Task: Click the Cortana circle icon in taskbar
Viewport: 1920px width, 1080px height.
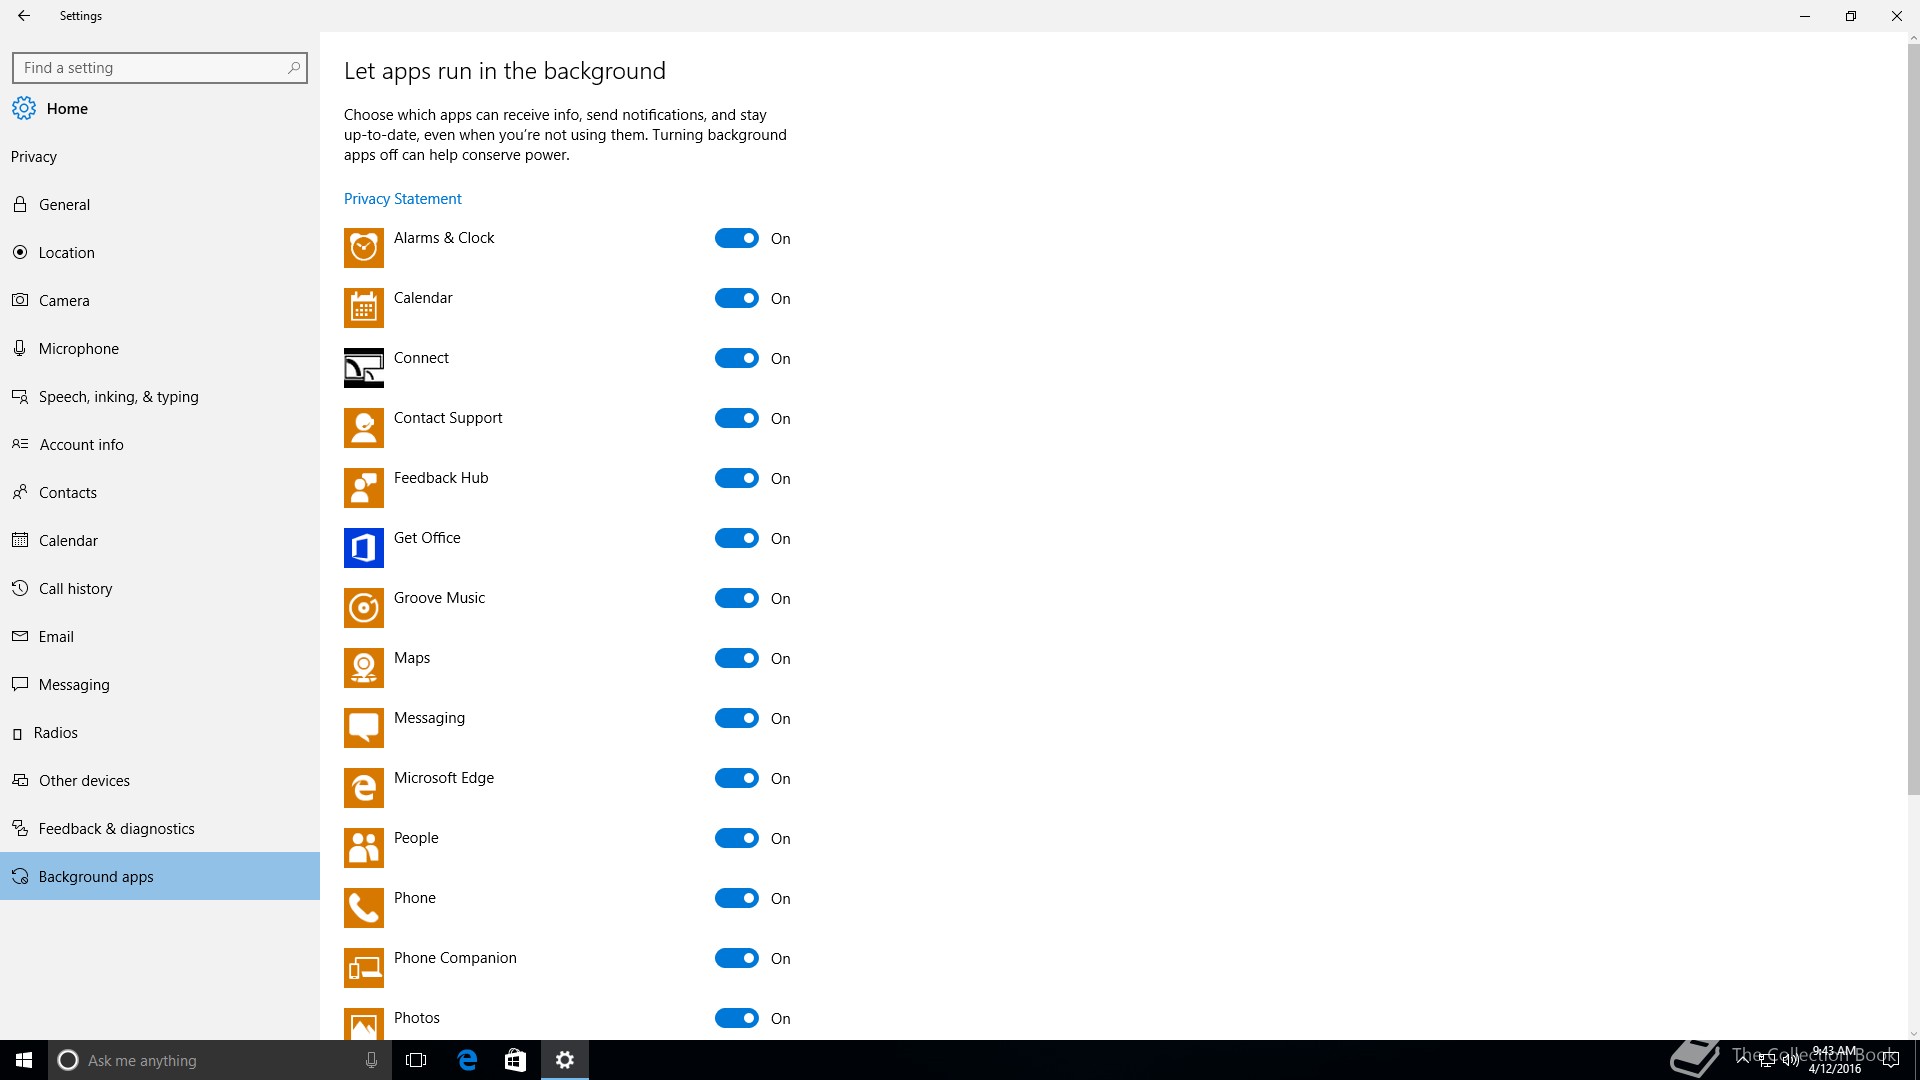Action: 68,1060
